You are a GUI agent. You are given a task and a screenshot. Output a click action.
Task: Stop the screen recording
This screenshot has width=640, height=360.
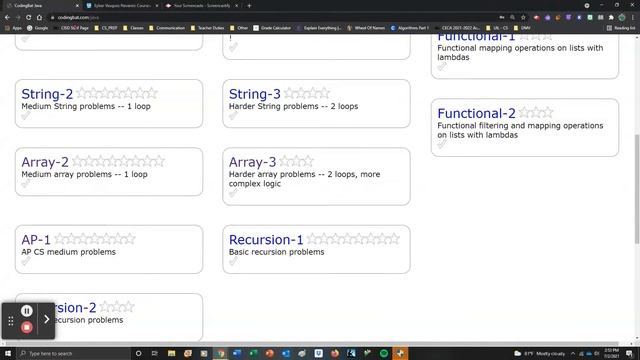[x=27, y=327]
